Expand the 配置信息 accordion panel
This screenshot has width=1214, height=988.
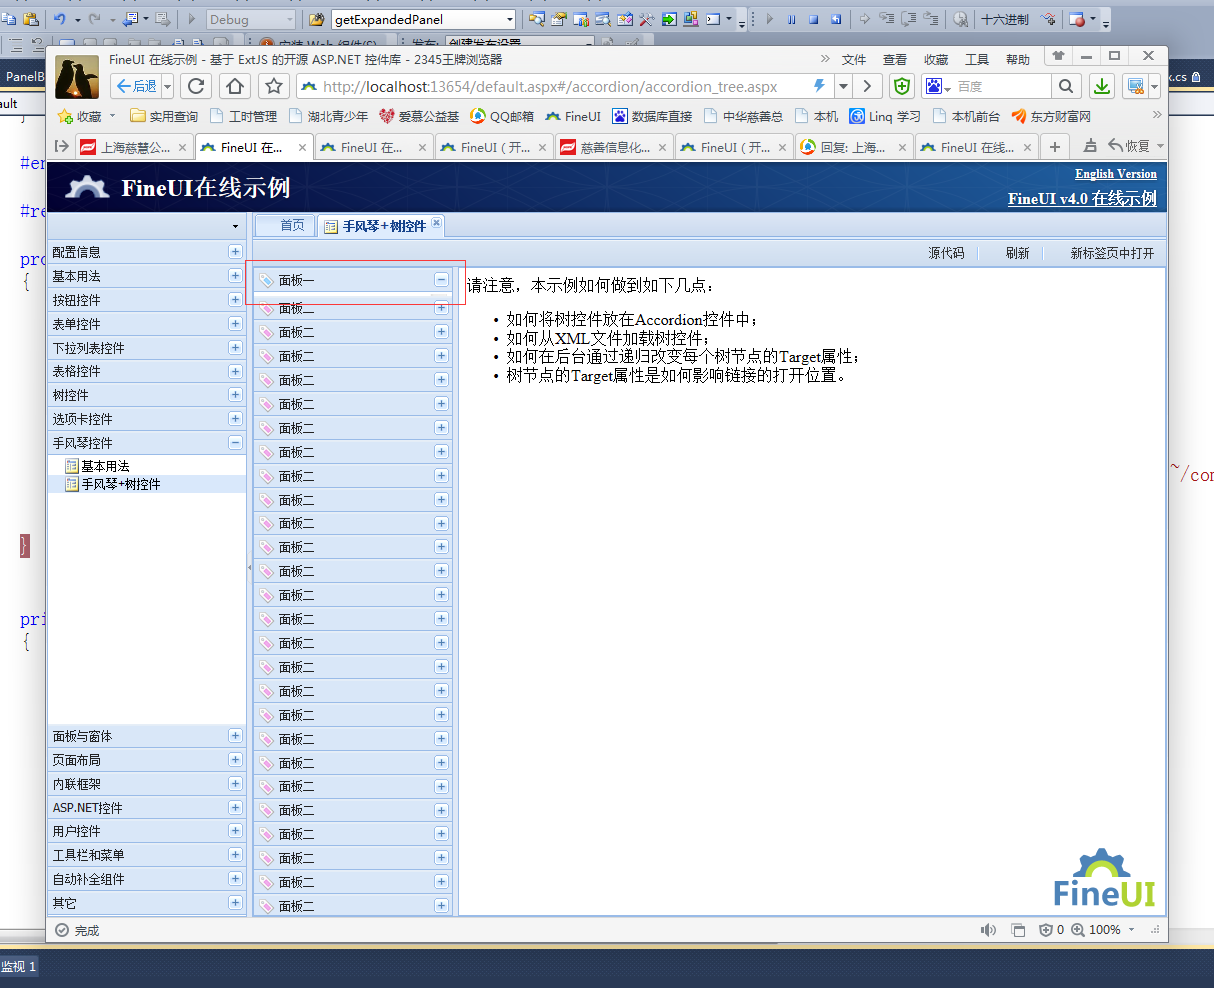pos(235,252)
